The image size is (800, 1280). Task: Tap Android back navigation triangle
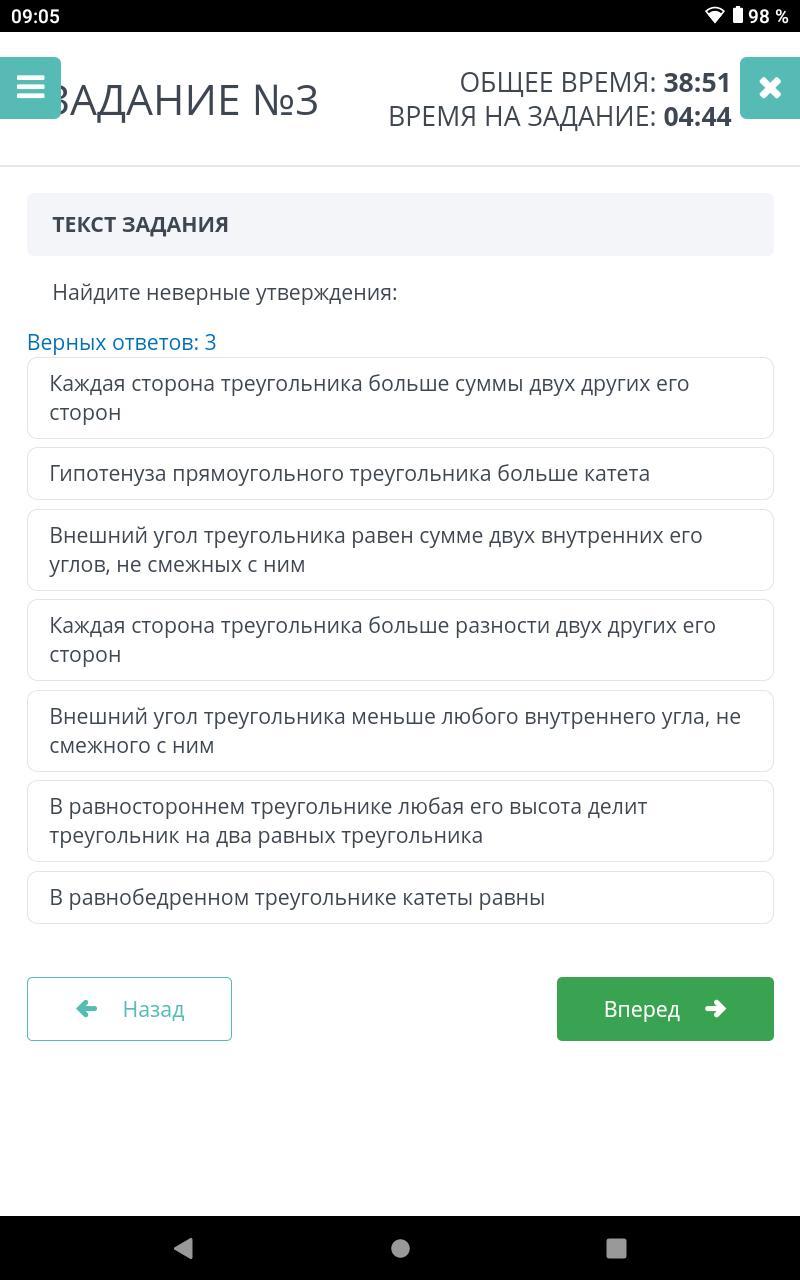pos(183,1247)
